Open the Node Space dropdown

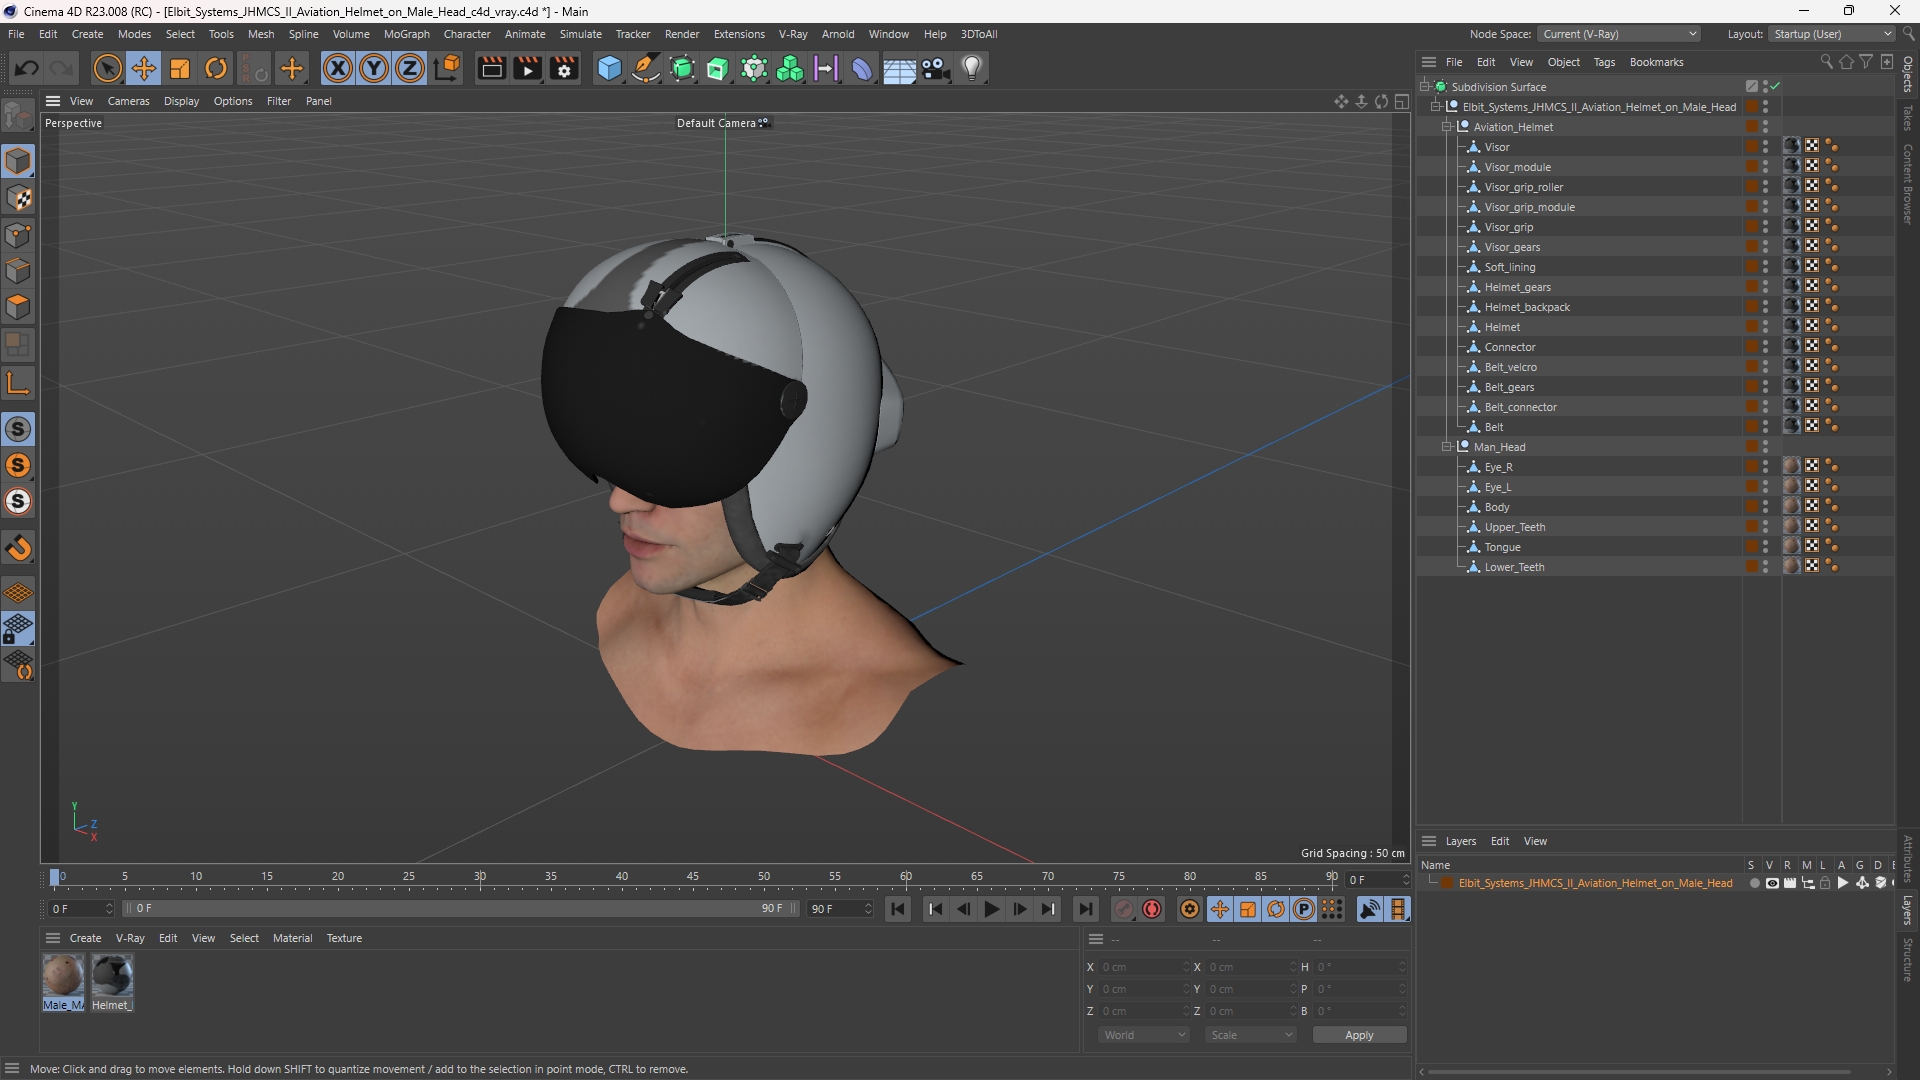tap(1619, 34)
